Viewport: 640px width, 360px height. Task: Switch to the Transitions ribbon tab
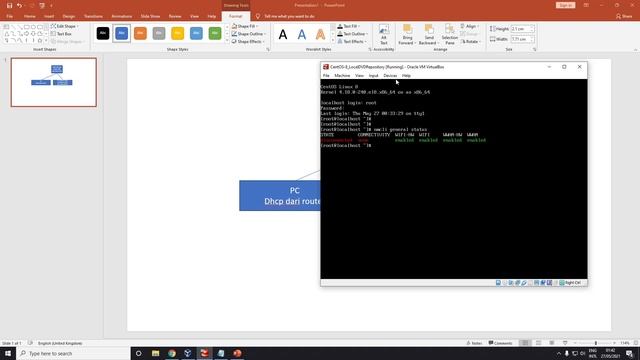[x=93, y=16]
